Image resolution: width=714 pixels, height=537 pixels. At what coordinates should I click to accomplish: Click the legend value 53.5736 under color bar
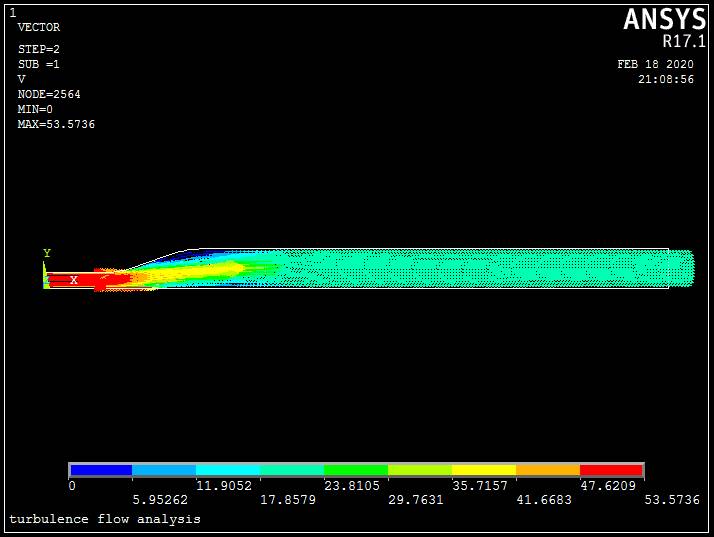[x=672, y=500]
